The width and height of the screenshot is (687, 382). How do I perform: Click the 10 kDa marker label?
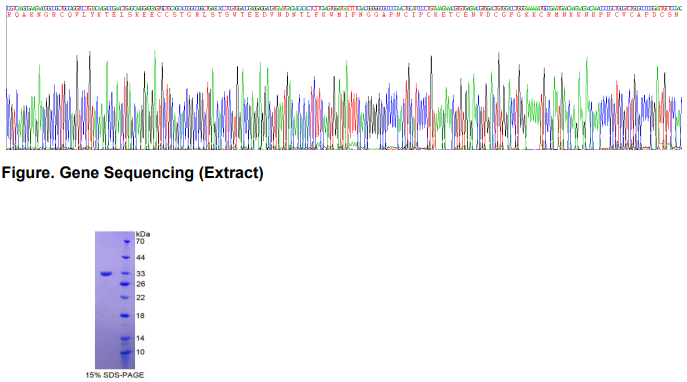[140, 352]
